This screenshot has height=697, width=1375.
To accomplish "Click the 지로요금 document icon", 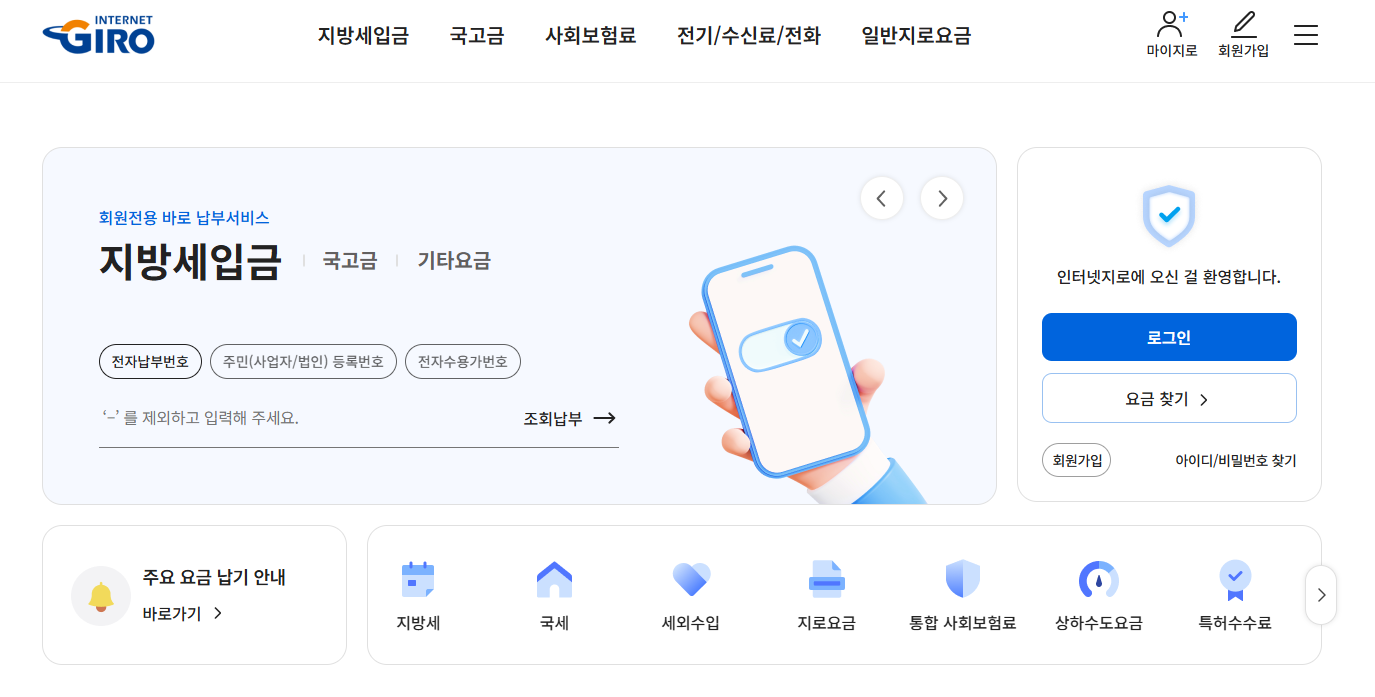I will tap(826, 595).
